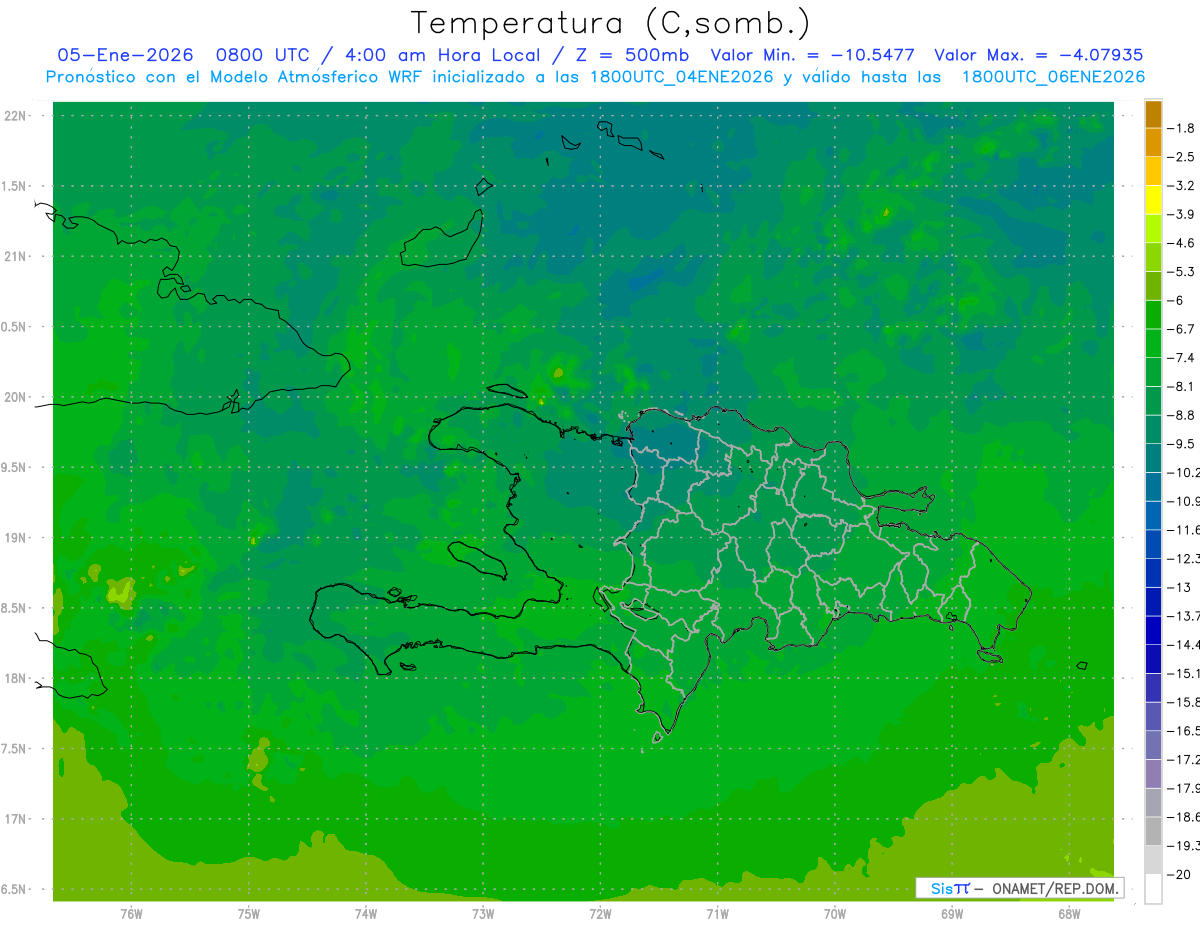Click the '68W' longitude label
The image size is (1200, 927).
coord(1068,914)
